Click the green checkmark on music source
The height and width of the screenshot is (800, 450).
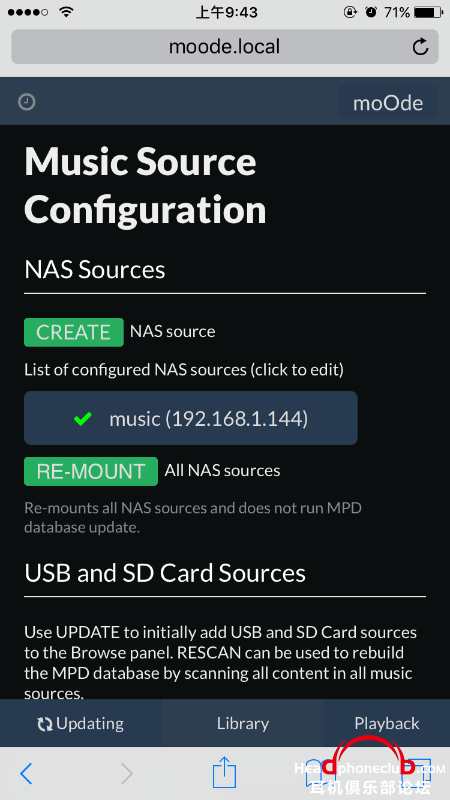point(83,419)
